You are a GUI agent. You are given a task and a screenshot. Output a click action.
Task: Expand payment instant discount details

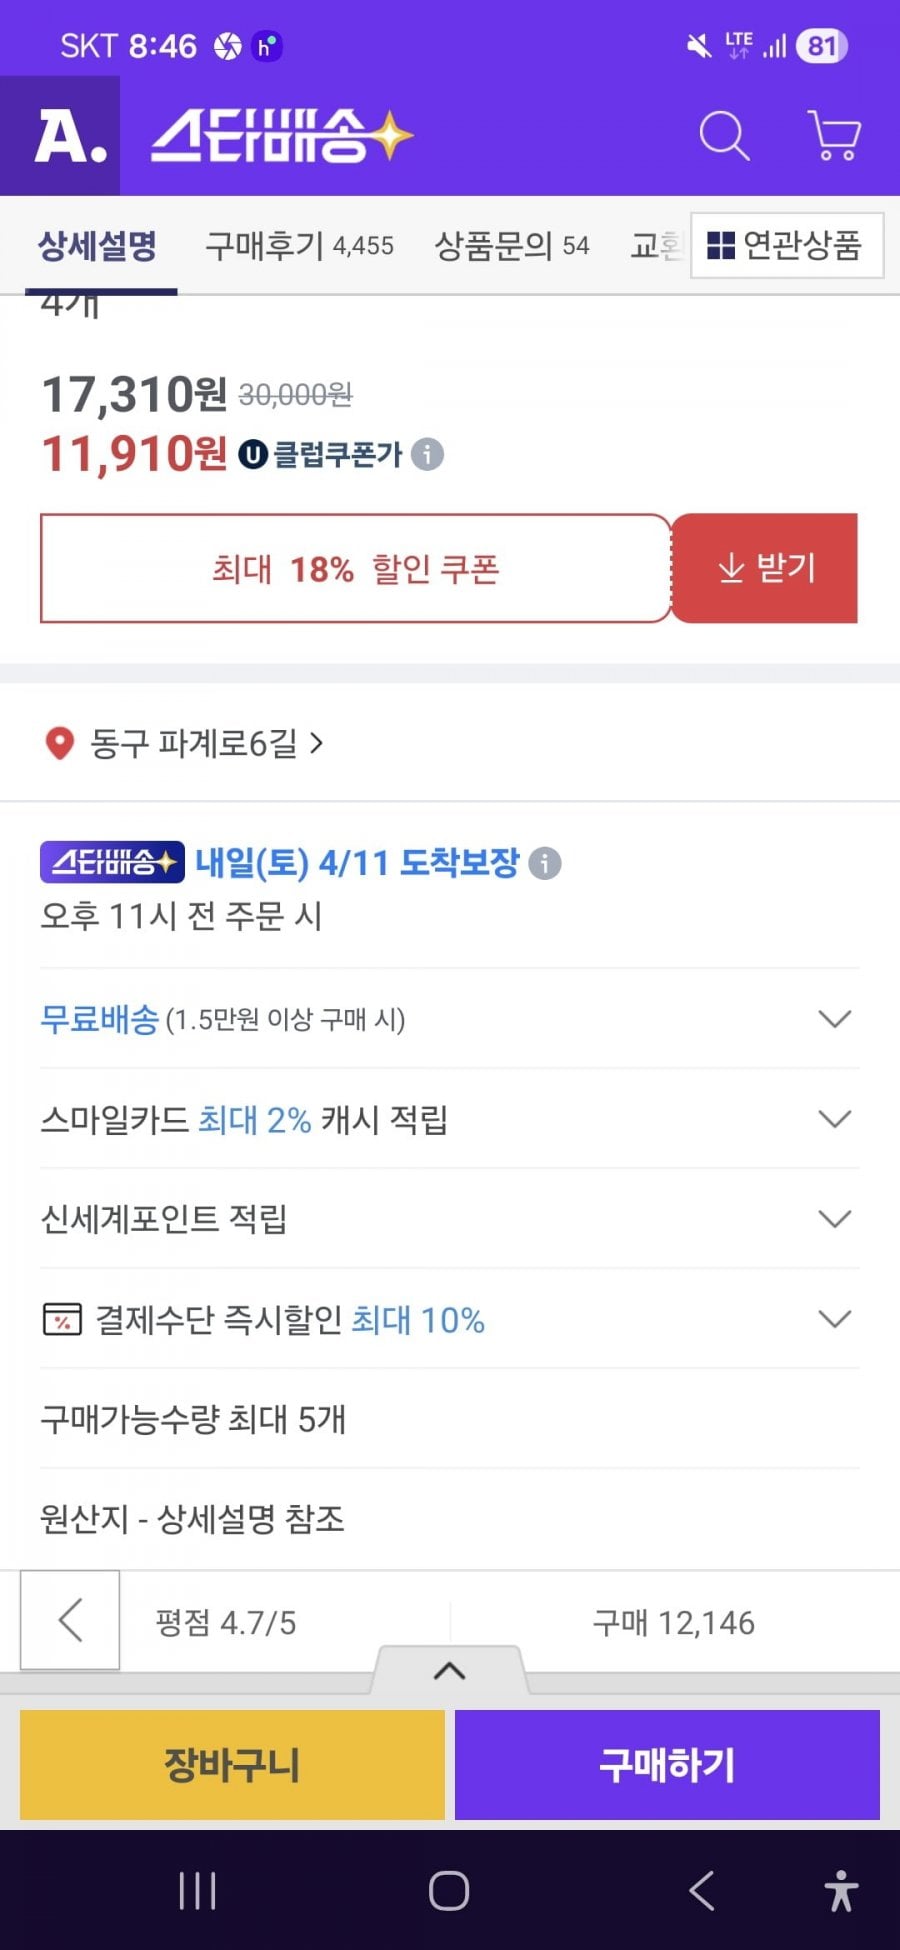[834, 1319]
